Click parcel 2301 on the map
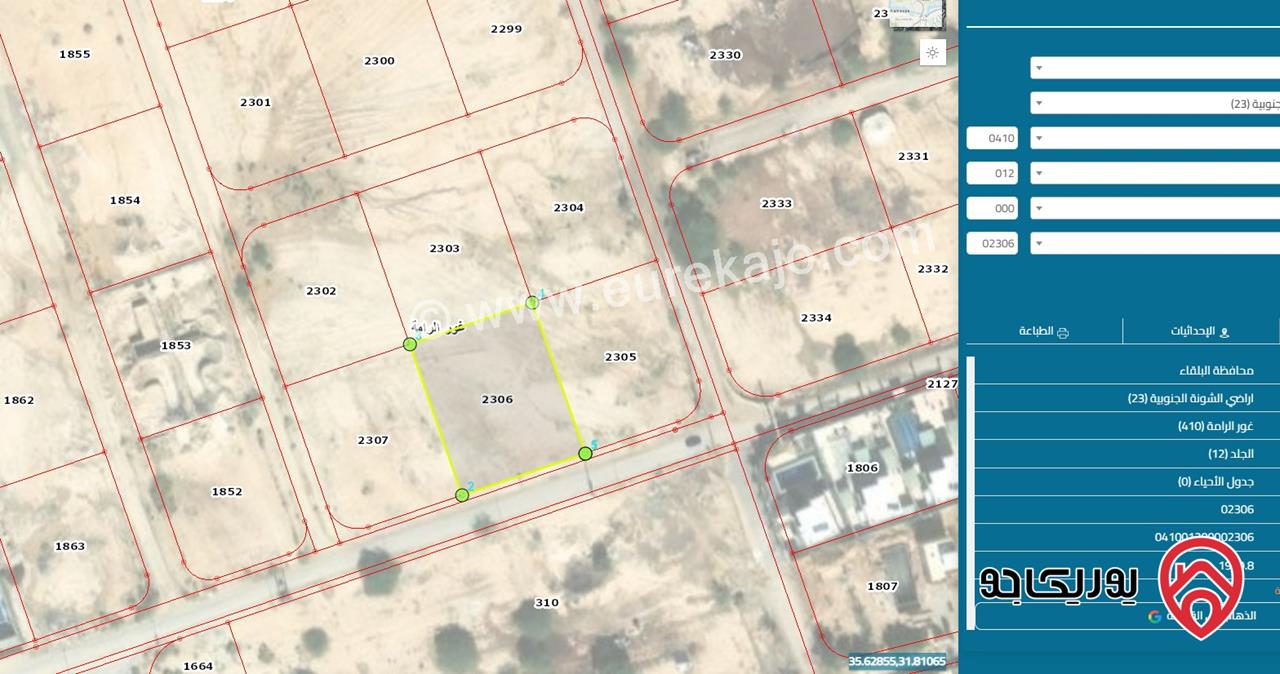The image size is (1280, 674). tap(255, 102)
